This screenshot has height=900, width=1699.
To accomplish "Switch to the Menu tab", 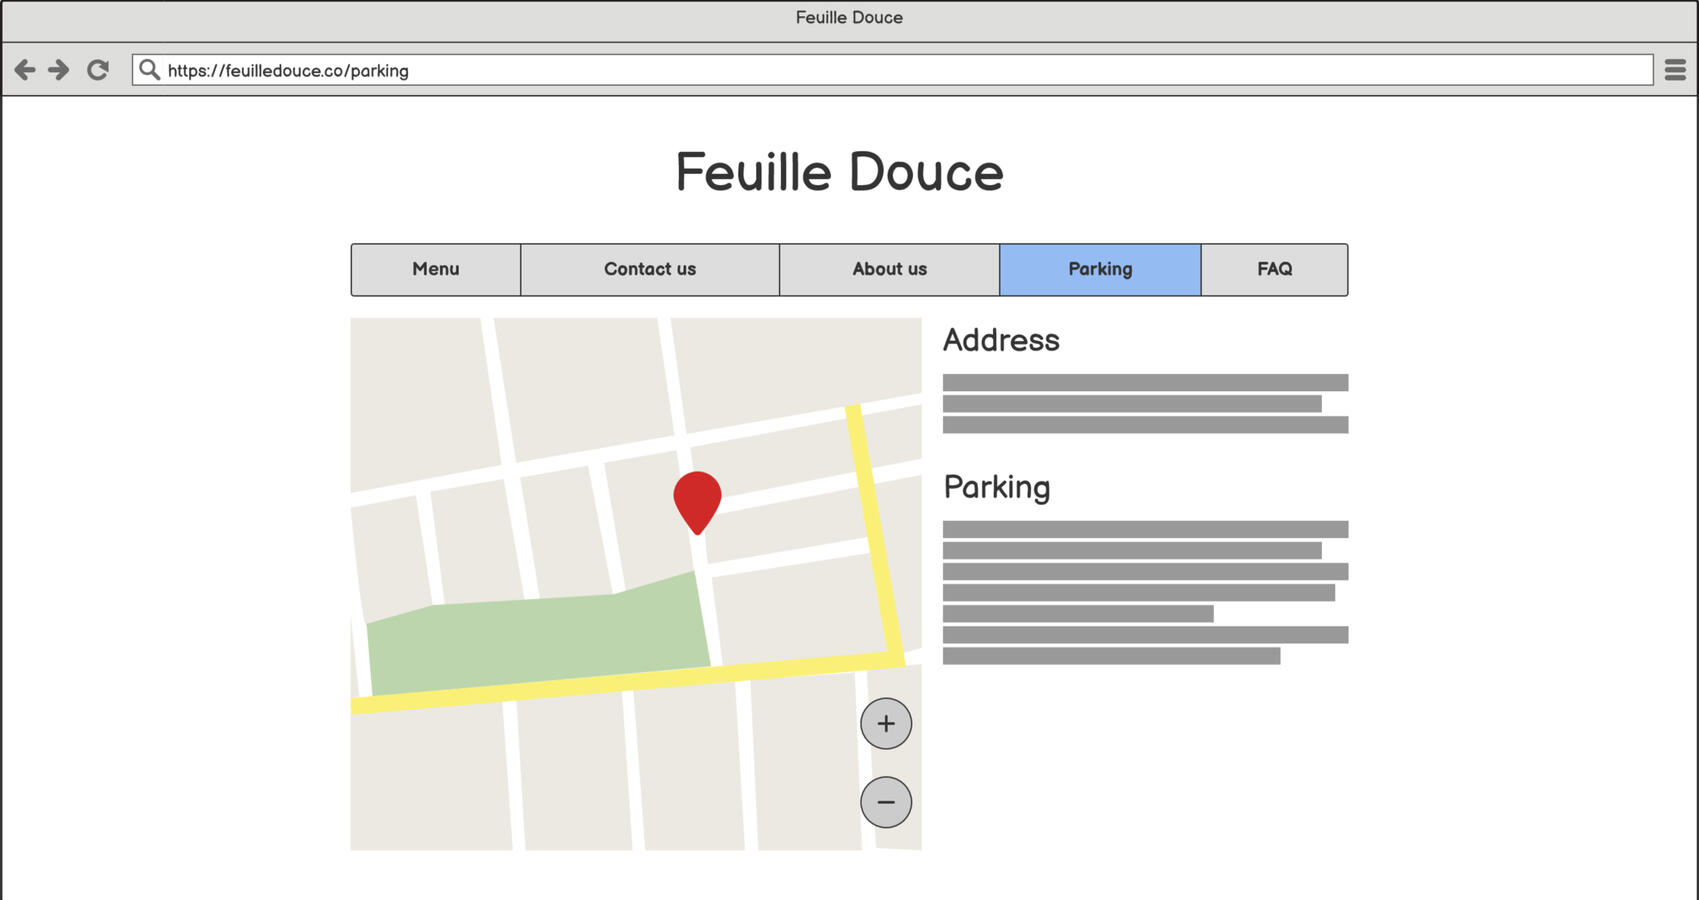I will [434, 269].
